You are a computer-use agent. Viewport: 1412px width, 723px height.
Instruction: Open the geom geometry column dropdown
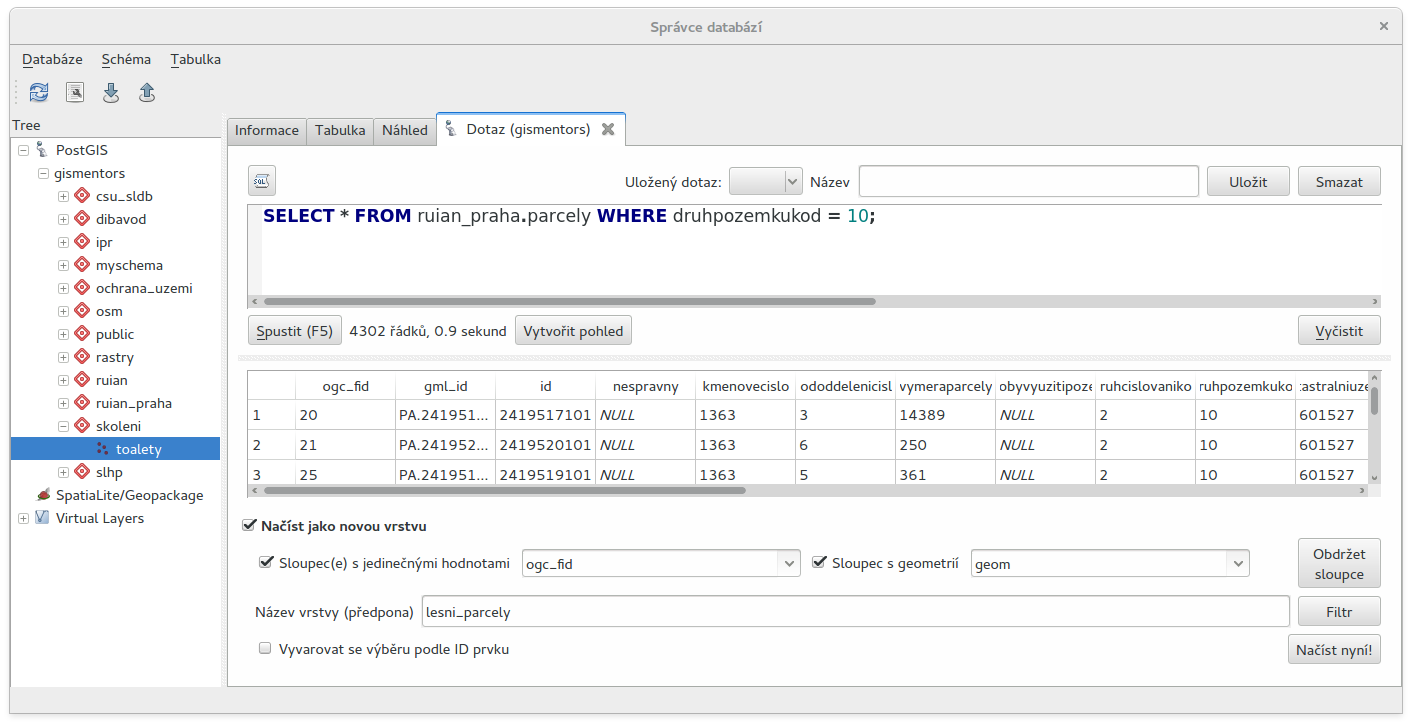1110,563
